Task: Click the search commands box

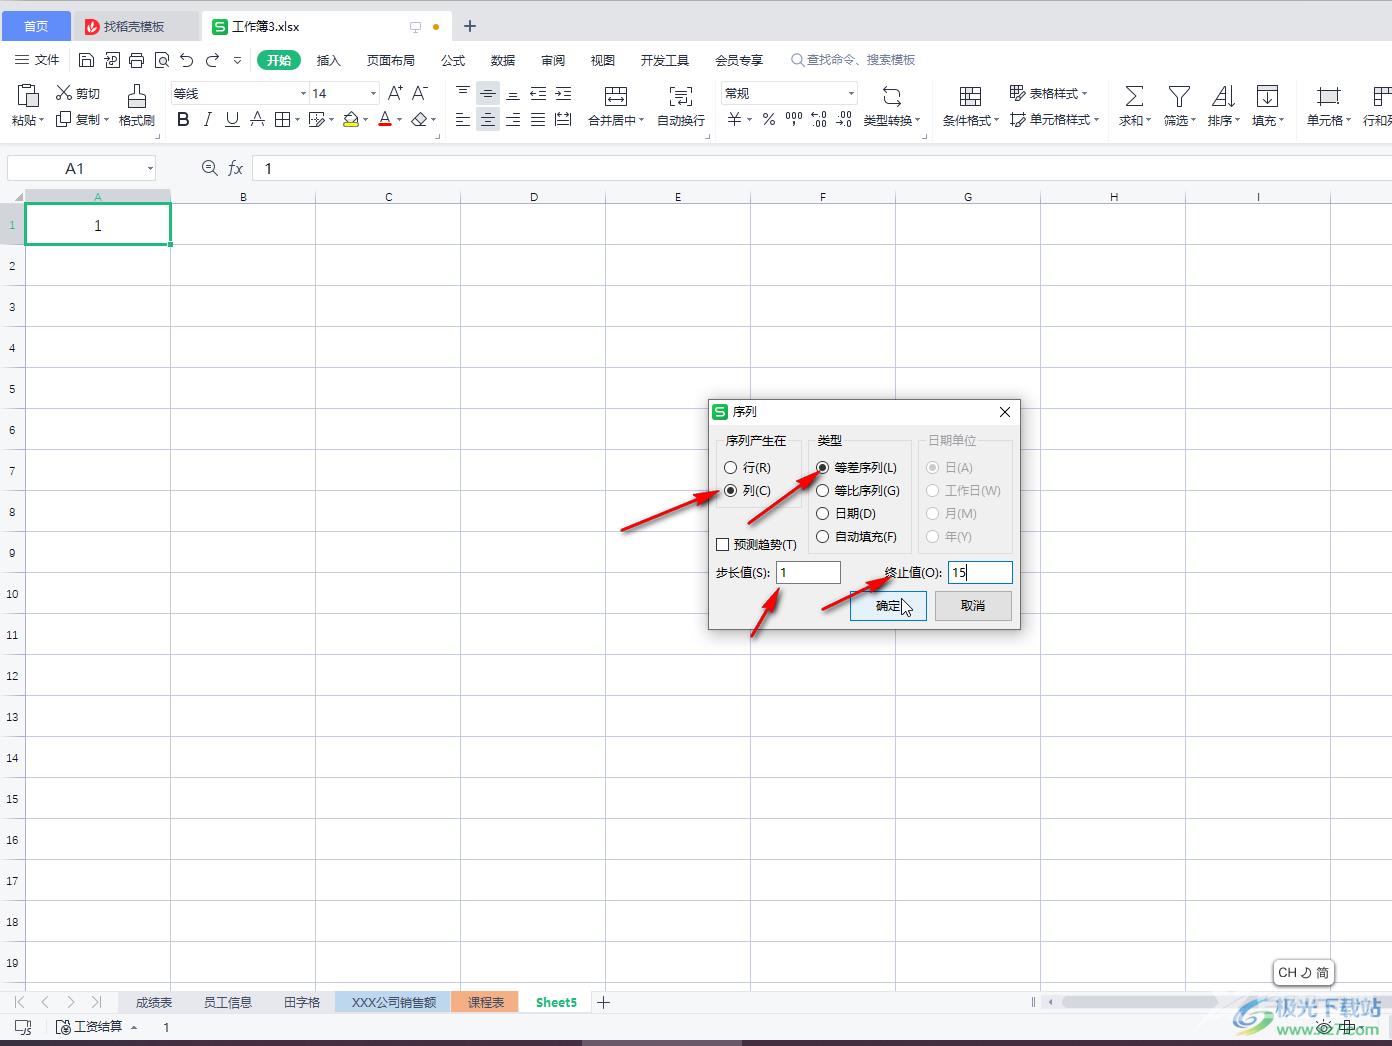Action: coord(853,60)
